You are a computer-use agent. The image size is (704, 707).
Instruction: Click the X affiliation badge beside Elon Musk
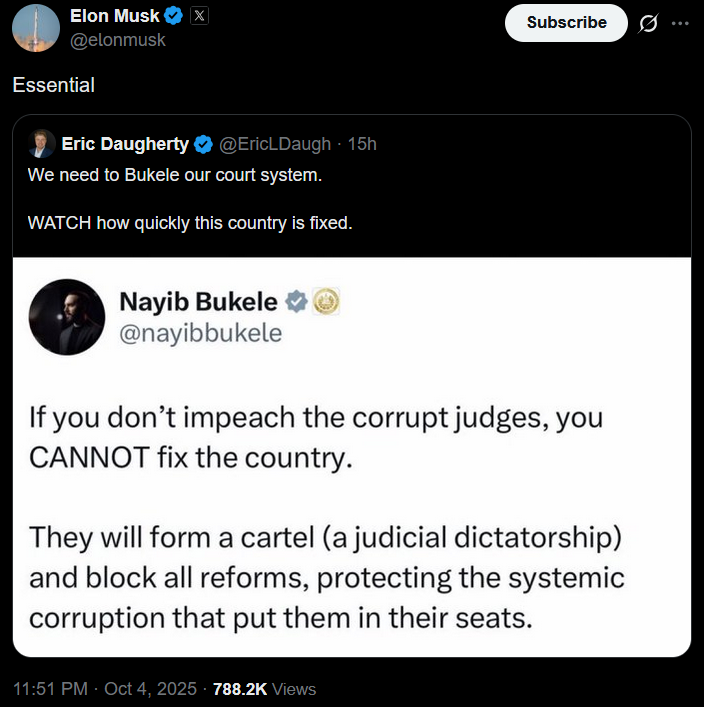(x=199, y=16)
